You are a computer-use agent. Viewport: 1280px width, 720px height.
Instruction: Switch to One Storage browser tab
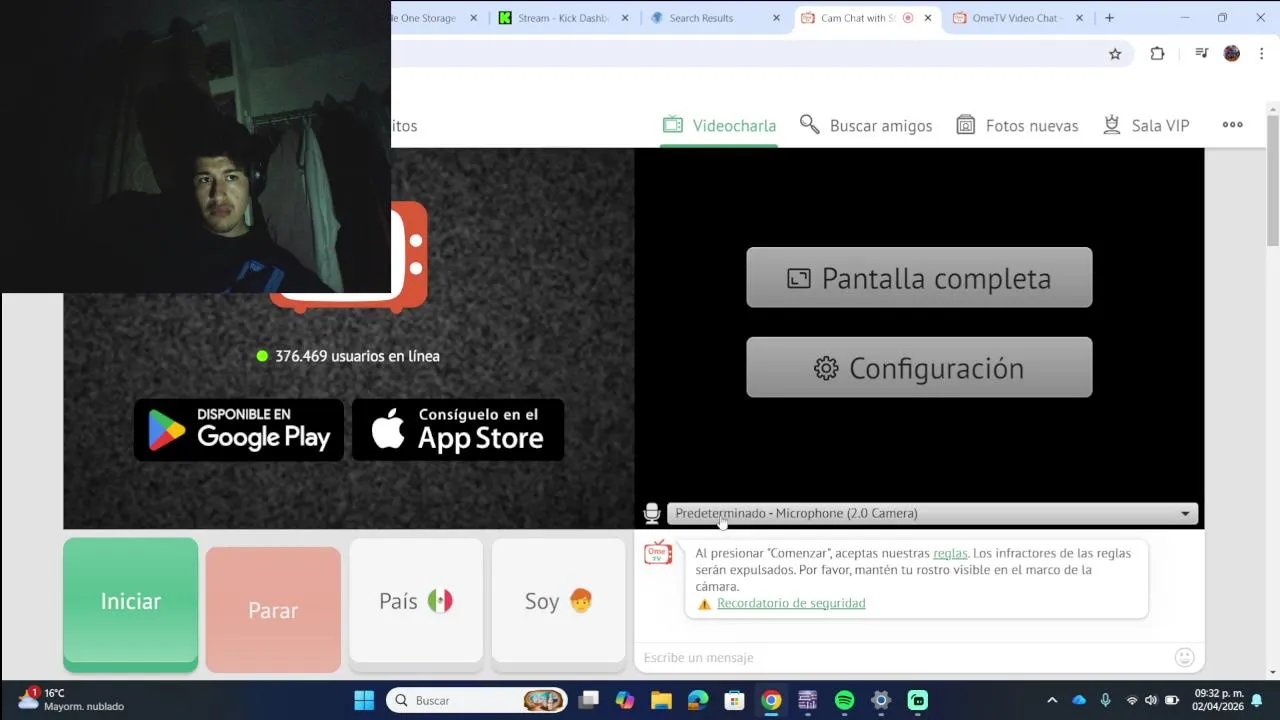[x=425, y=18]
